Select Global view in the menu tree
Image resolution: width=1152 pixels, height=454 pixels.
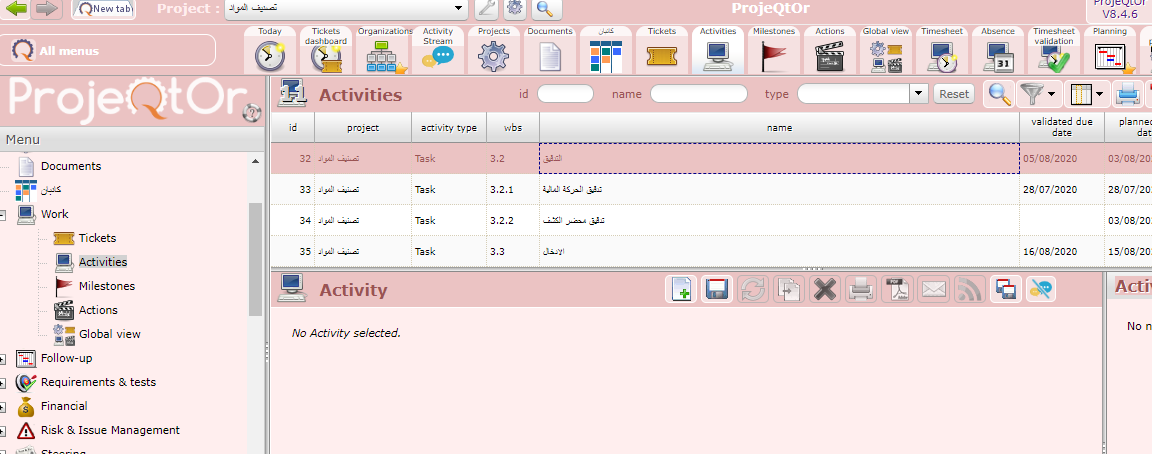[x=109, y=334]
